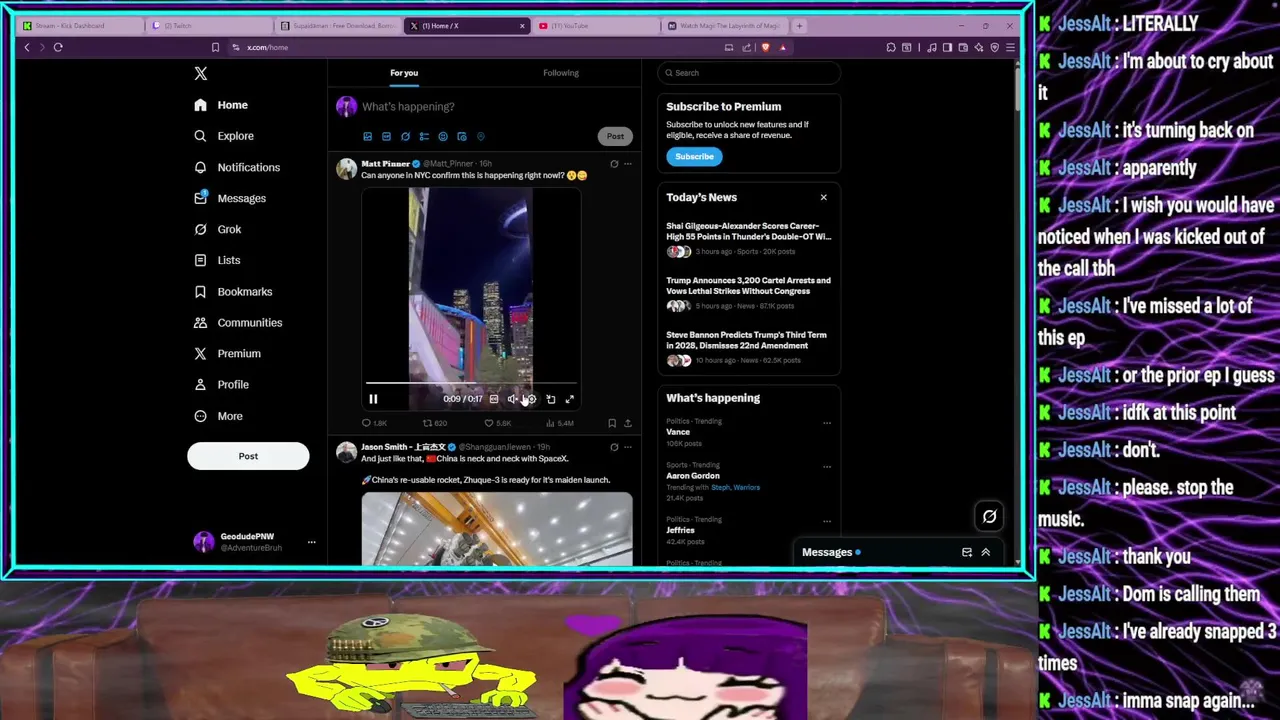Open more options for Jason Smith's post

[x=628, y=447]
